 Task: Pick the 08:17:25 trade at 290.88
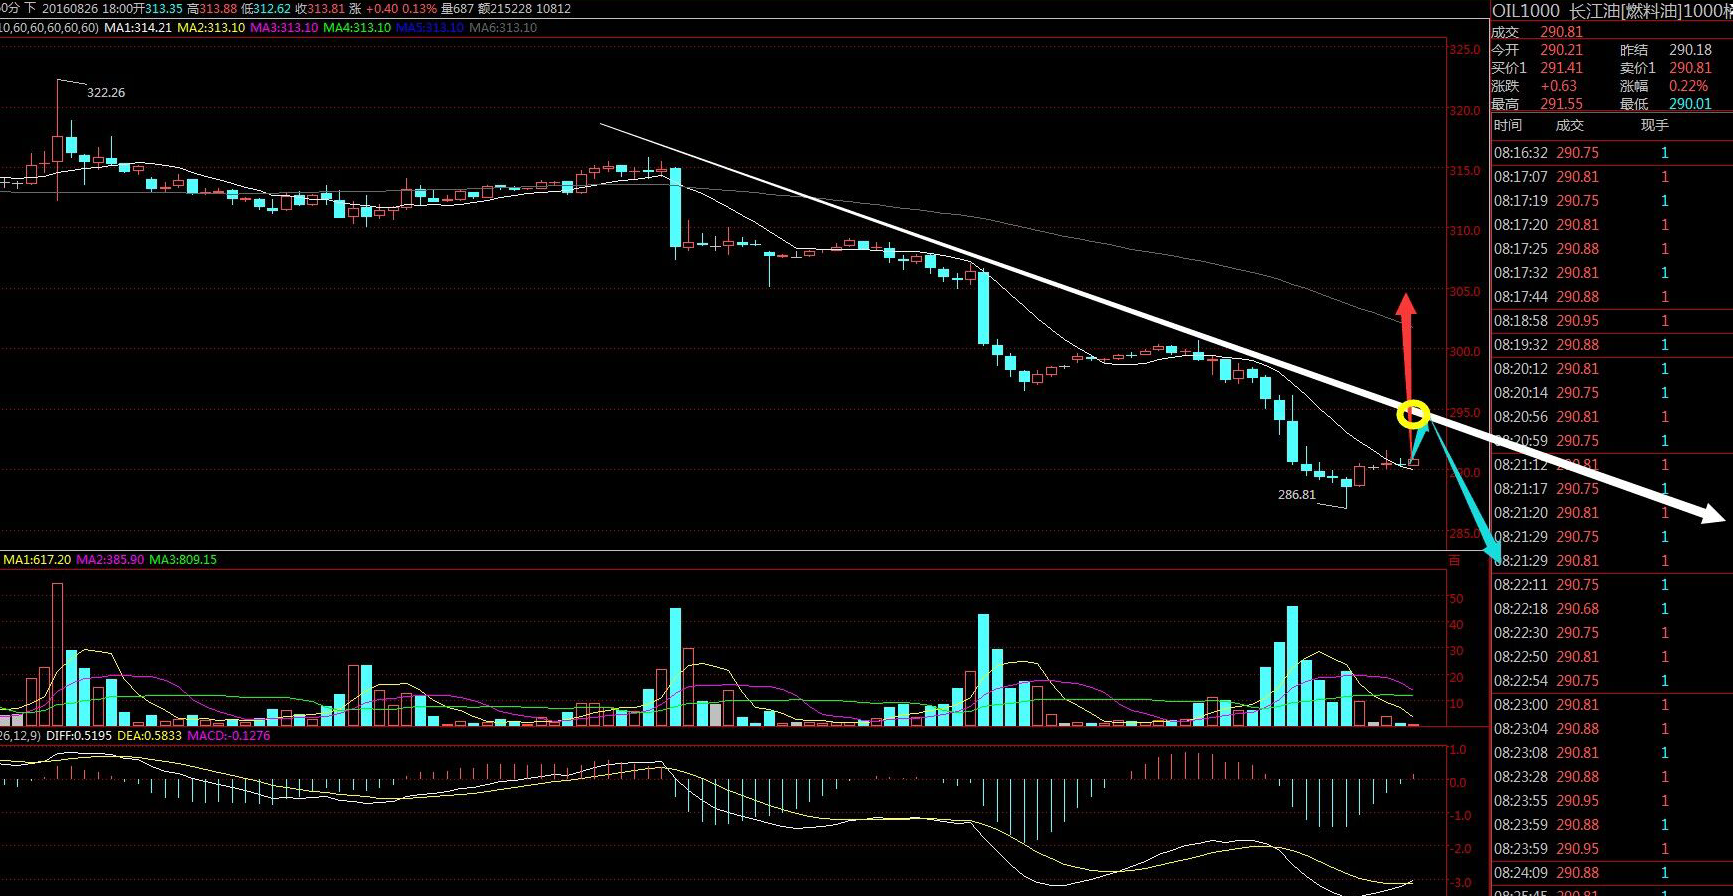pyautogui.click(x=1611, y=249)
